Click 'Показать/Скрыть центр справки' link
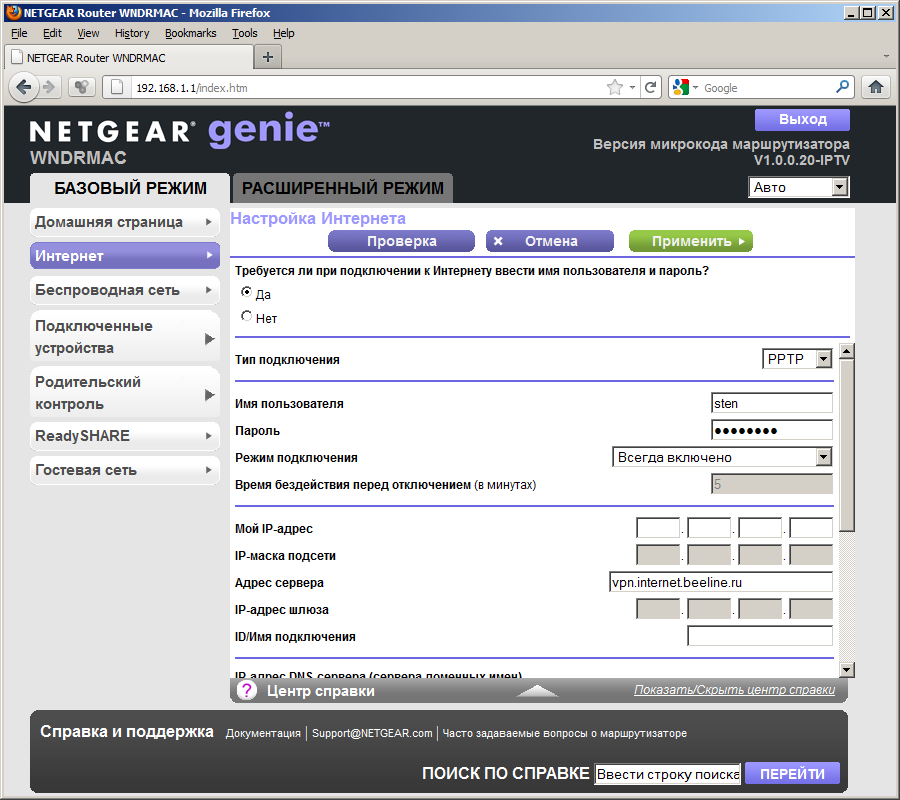900x800 pixels. coord(734,689)
